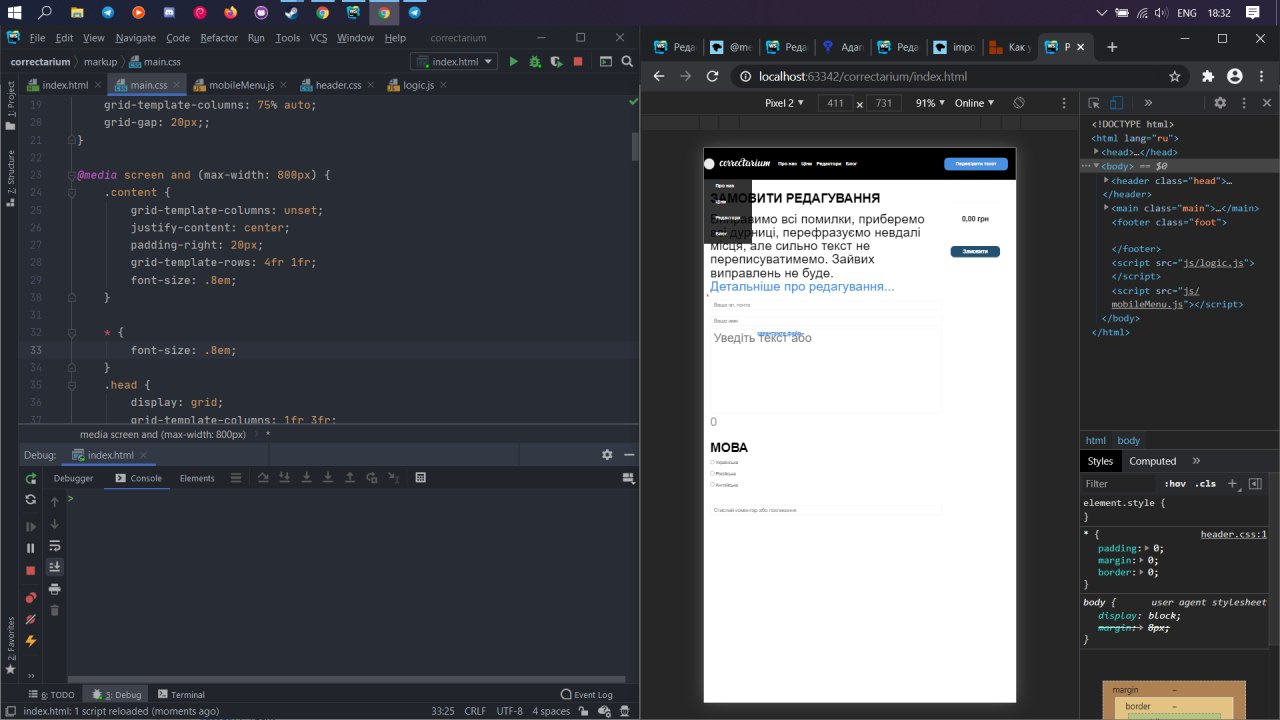Stop execution via red square in WebStorm toolbar
Viewport: 1280px width, 720px height.
click(578, 62)
